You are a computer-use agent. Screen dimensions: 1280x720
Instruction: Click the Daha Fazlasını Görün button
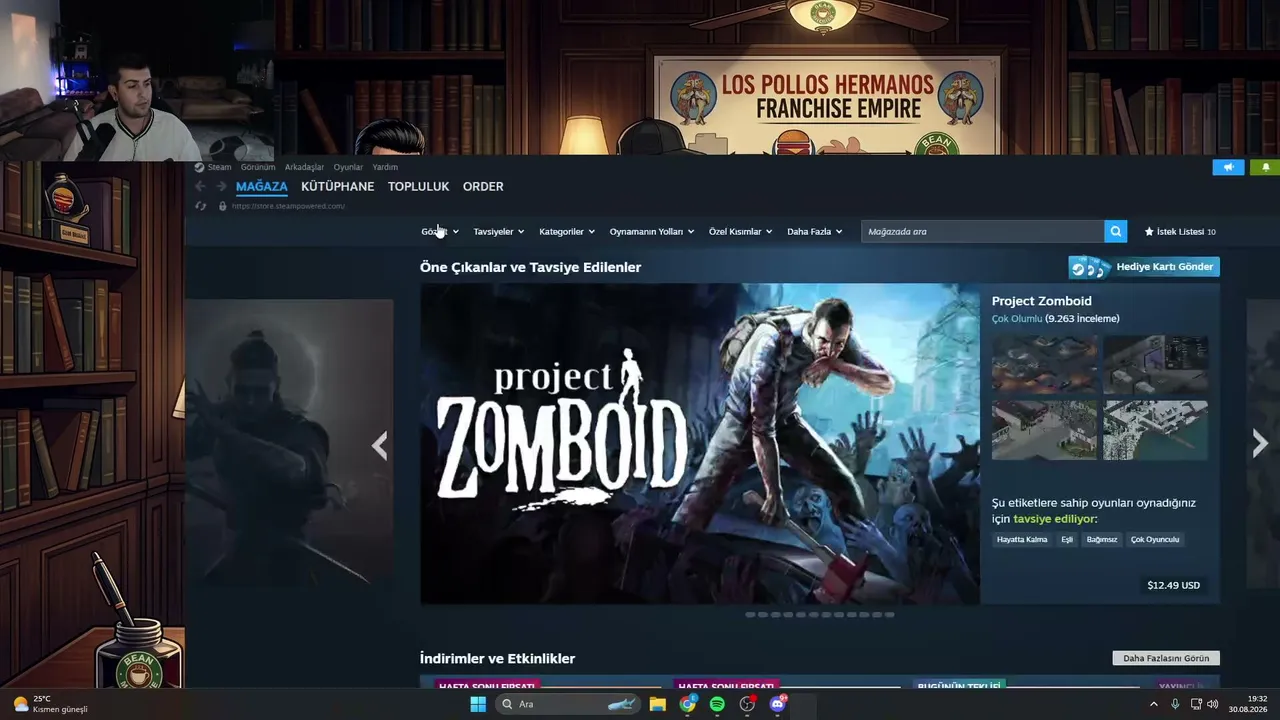pos(1166,658)
